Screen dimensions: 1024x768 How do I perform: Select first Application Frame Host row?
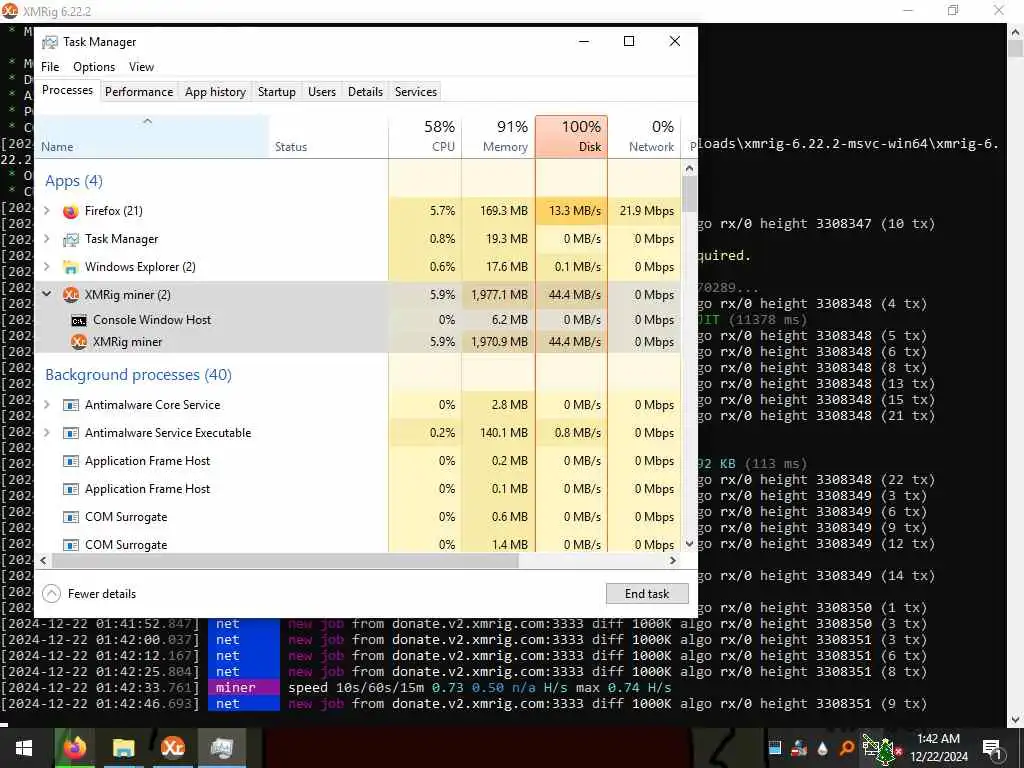(358, 461)
